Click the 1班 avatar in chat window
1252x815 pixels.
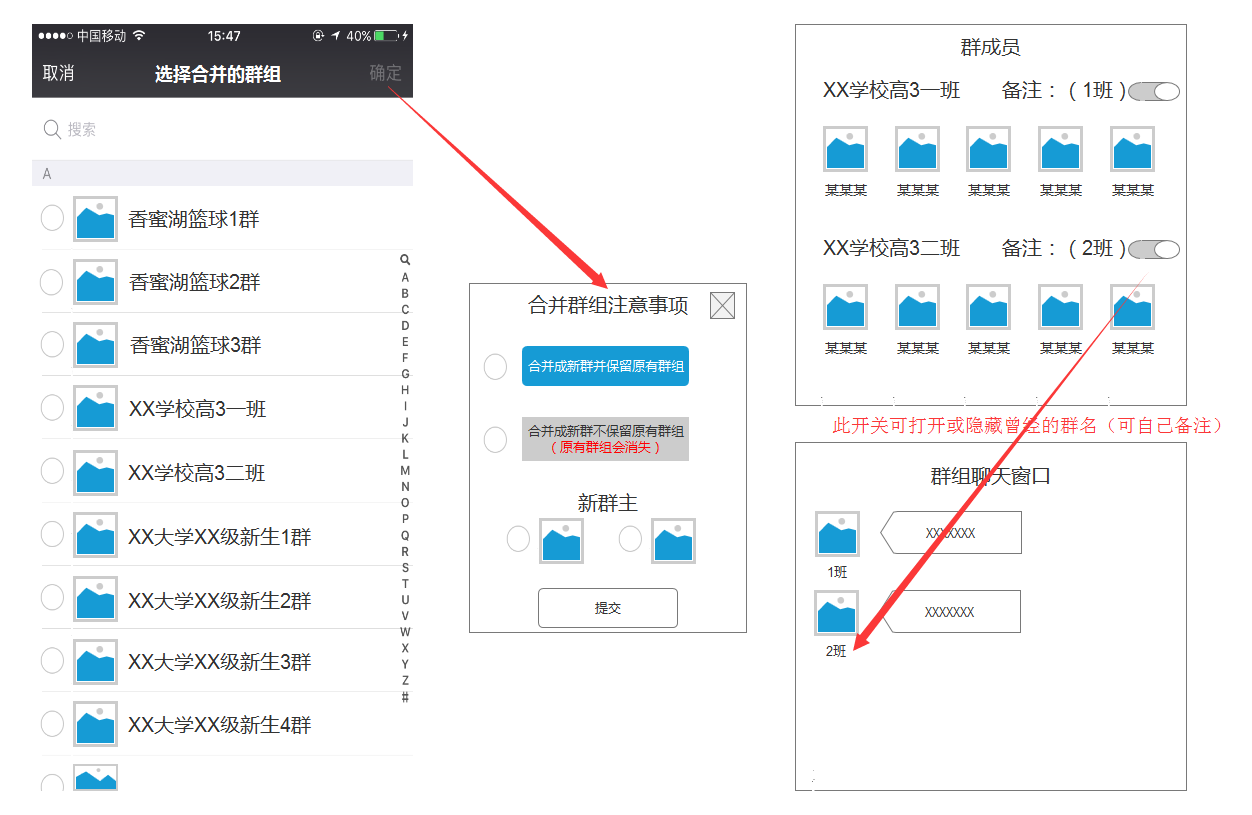point(837,534)
